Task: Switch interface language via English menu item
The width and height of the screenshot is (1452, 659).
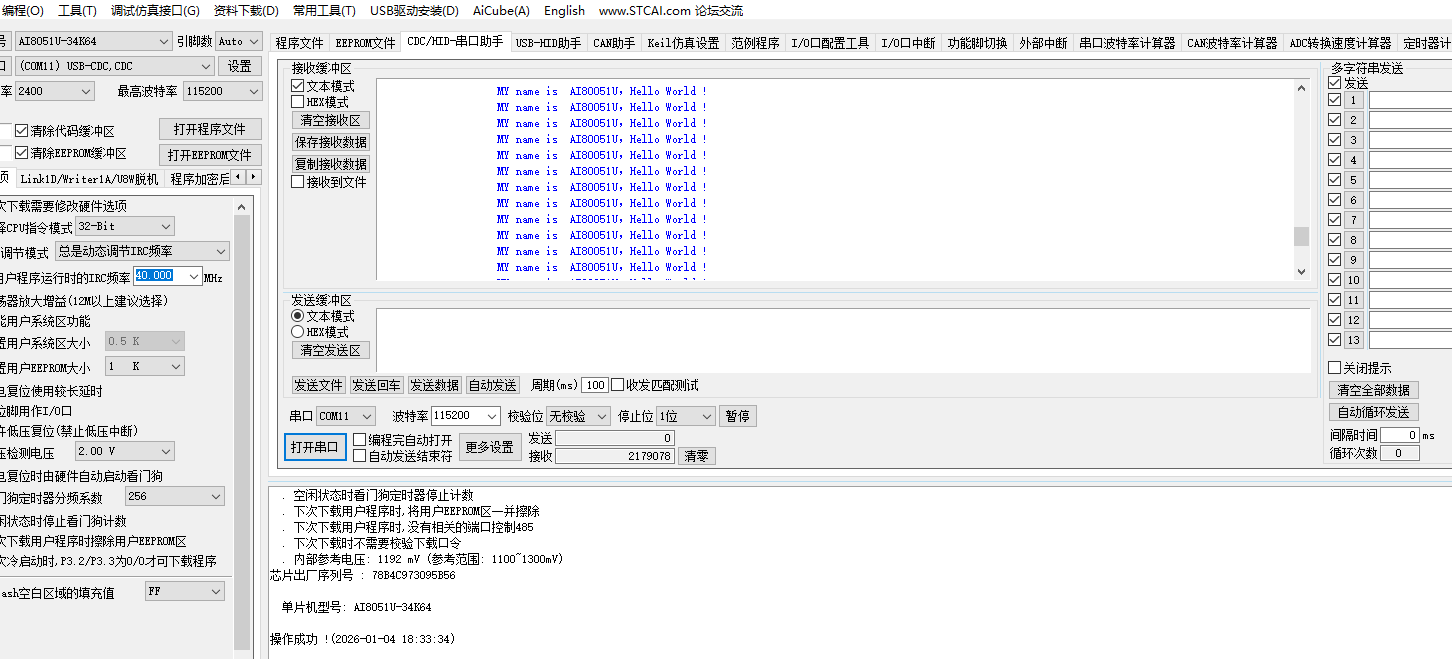Action: click(564, 11)
